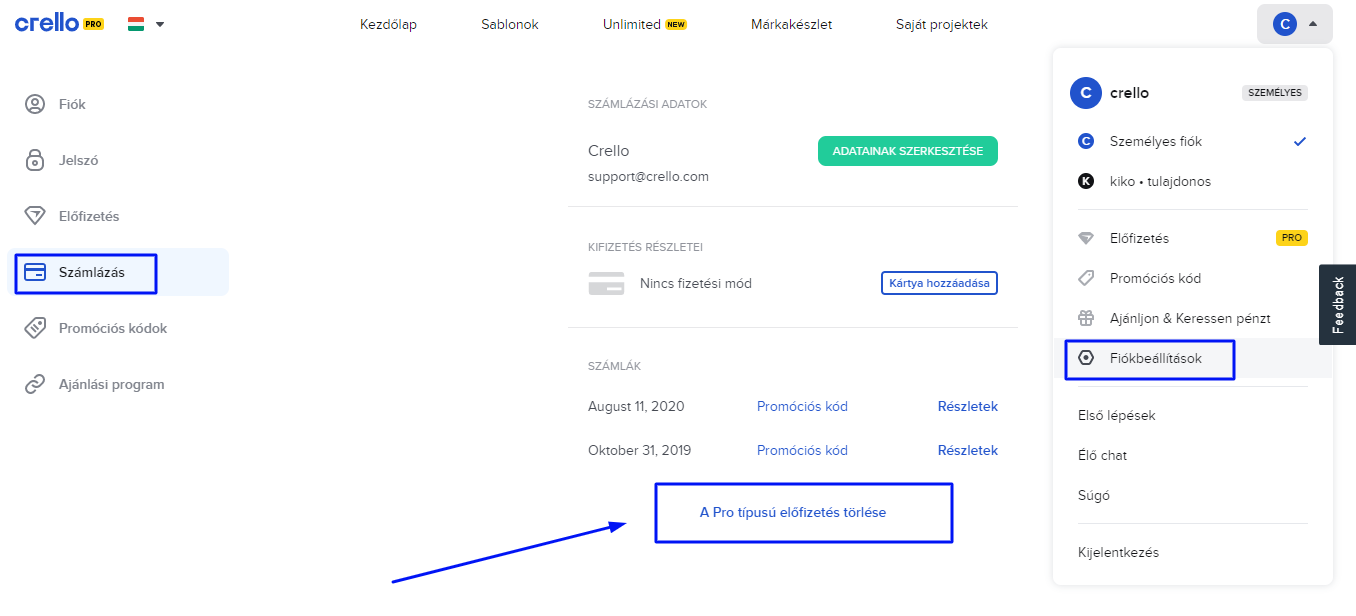Click the gray payment card icon
1356x616 pixels.
pos(606,283)
